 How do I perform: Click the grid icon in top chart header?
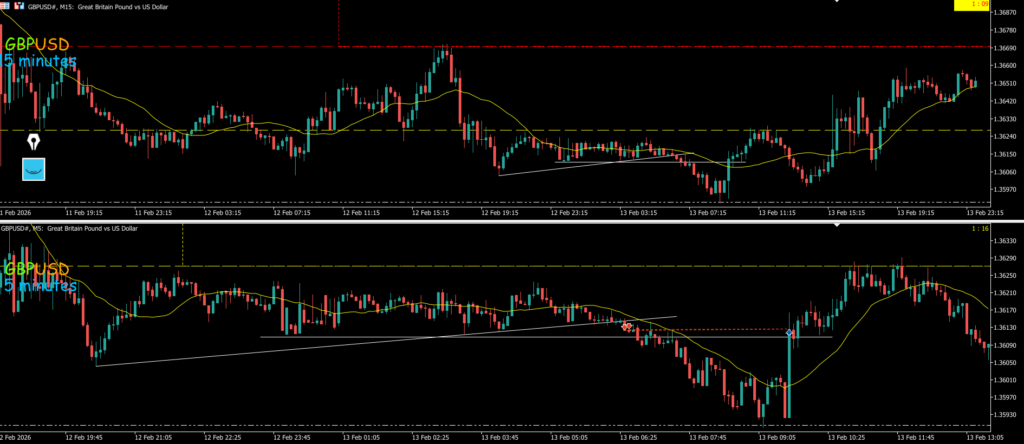point(5,6)
